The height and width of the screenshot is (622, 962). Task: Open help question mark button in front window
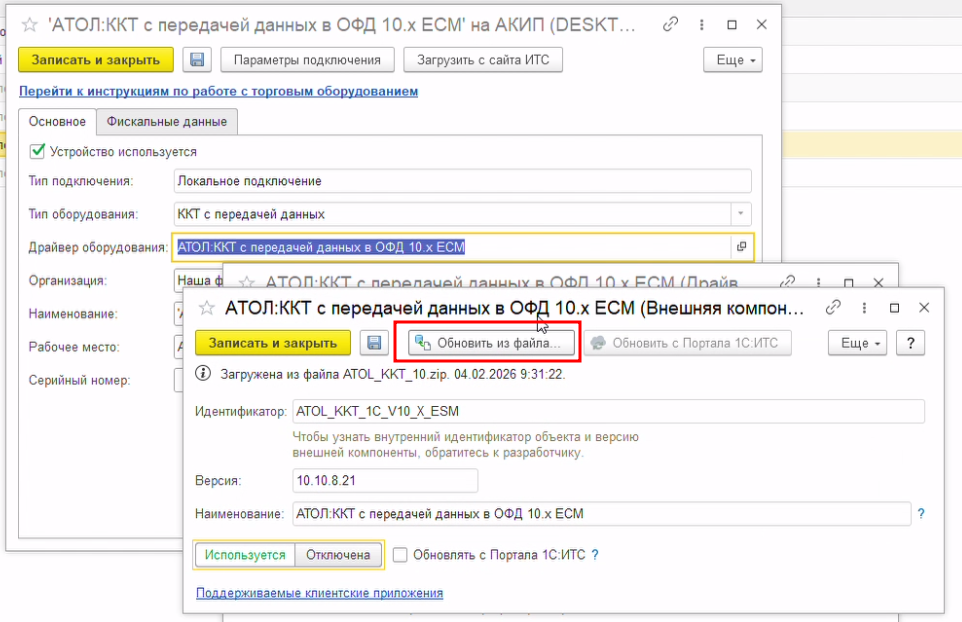pyautogui.click(x=910, y=343)
